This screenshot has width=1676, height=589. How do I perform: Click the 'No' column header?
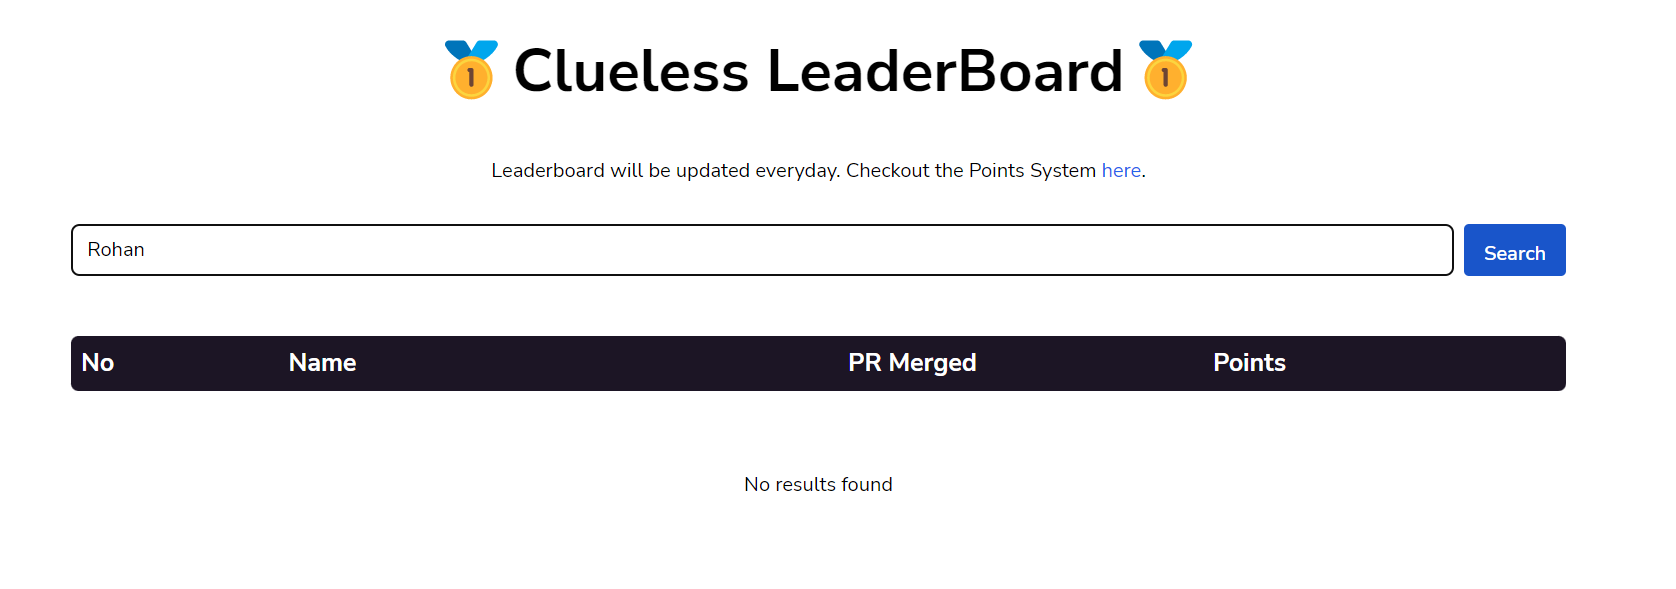click(97, 363)
